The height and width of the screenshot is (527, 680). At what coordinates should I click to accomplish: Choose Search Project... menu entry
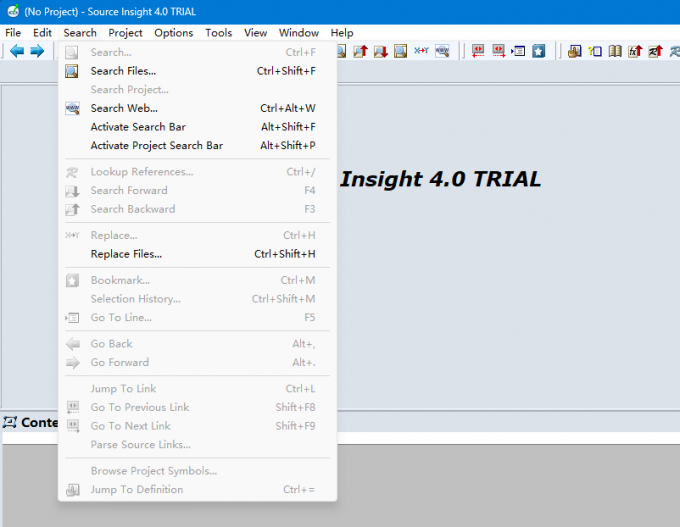(197, 90)
